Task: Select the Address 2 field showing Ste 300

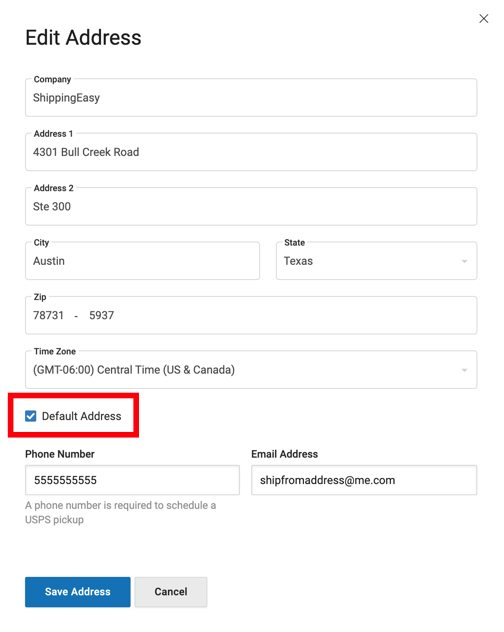Action: (x=251, y=206)
